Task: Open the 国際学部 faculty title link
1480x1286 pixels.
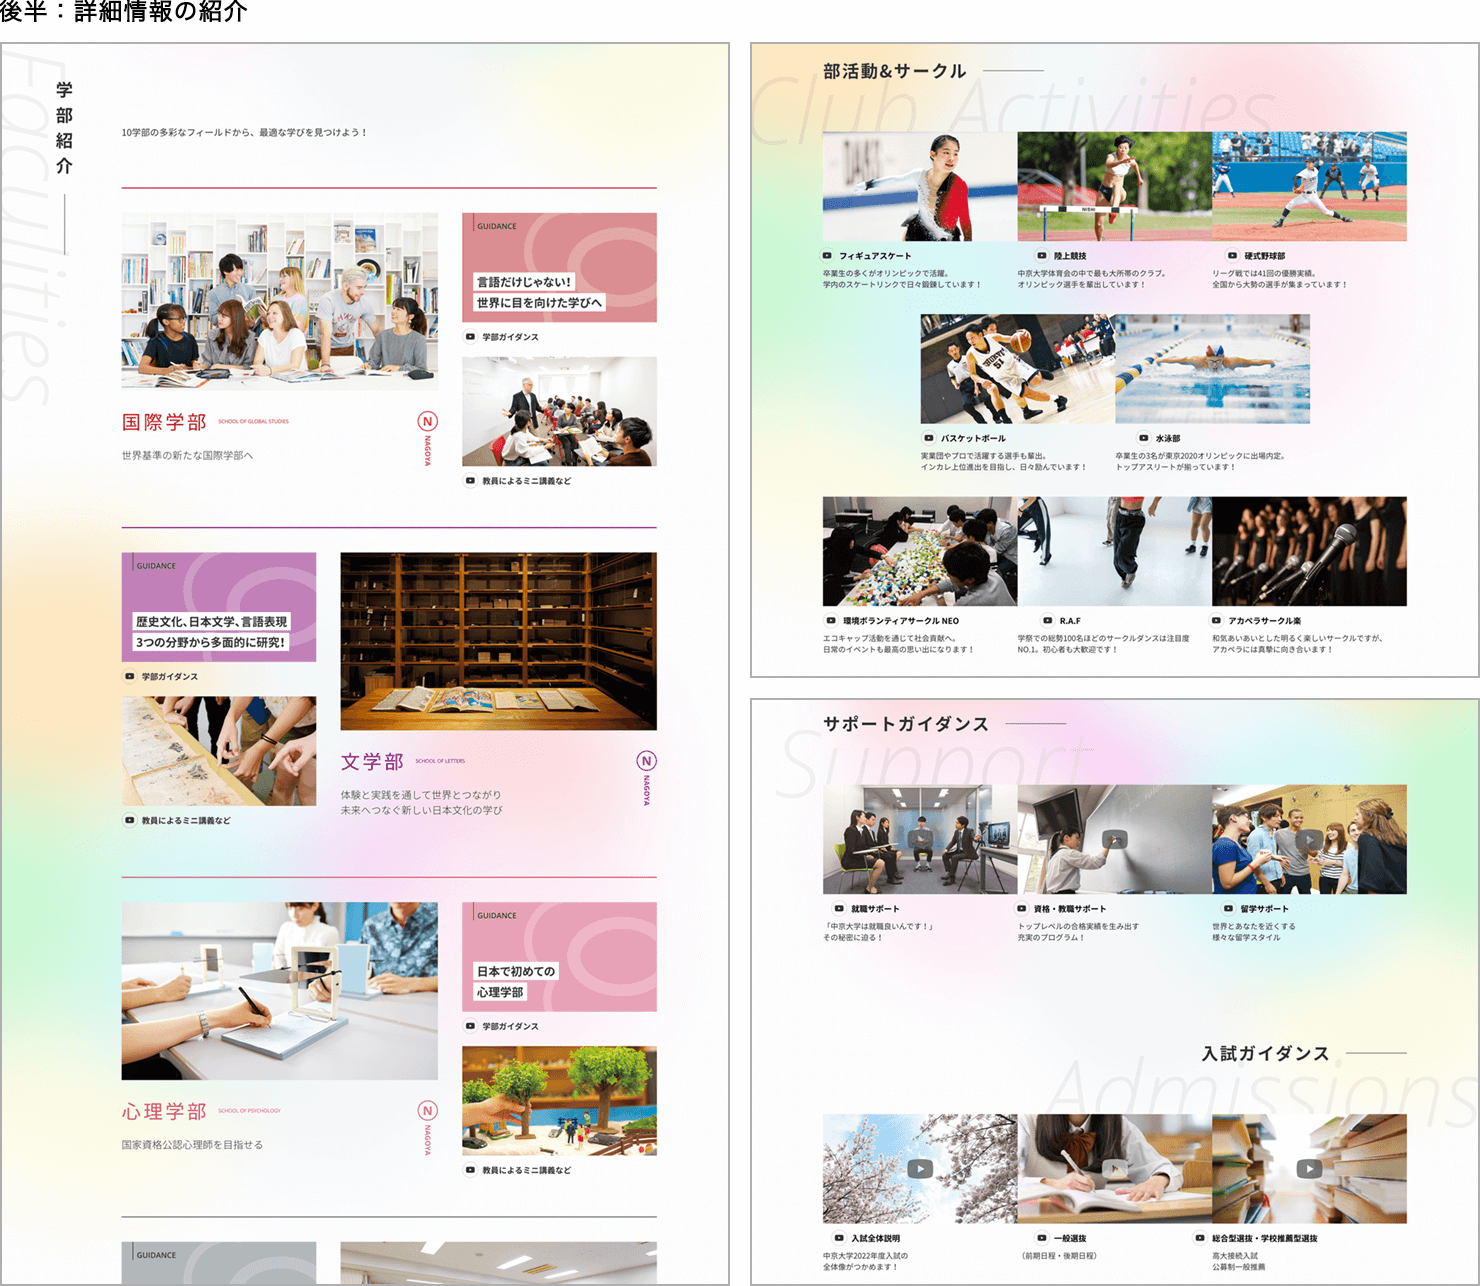Action: (164, 422)
